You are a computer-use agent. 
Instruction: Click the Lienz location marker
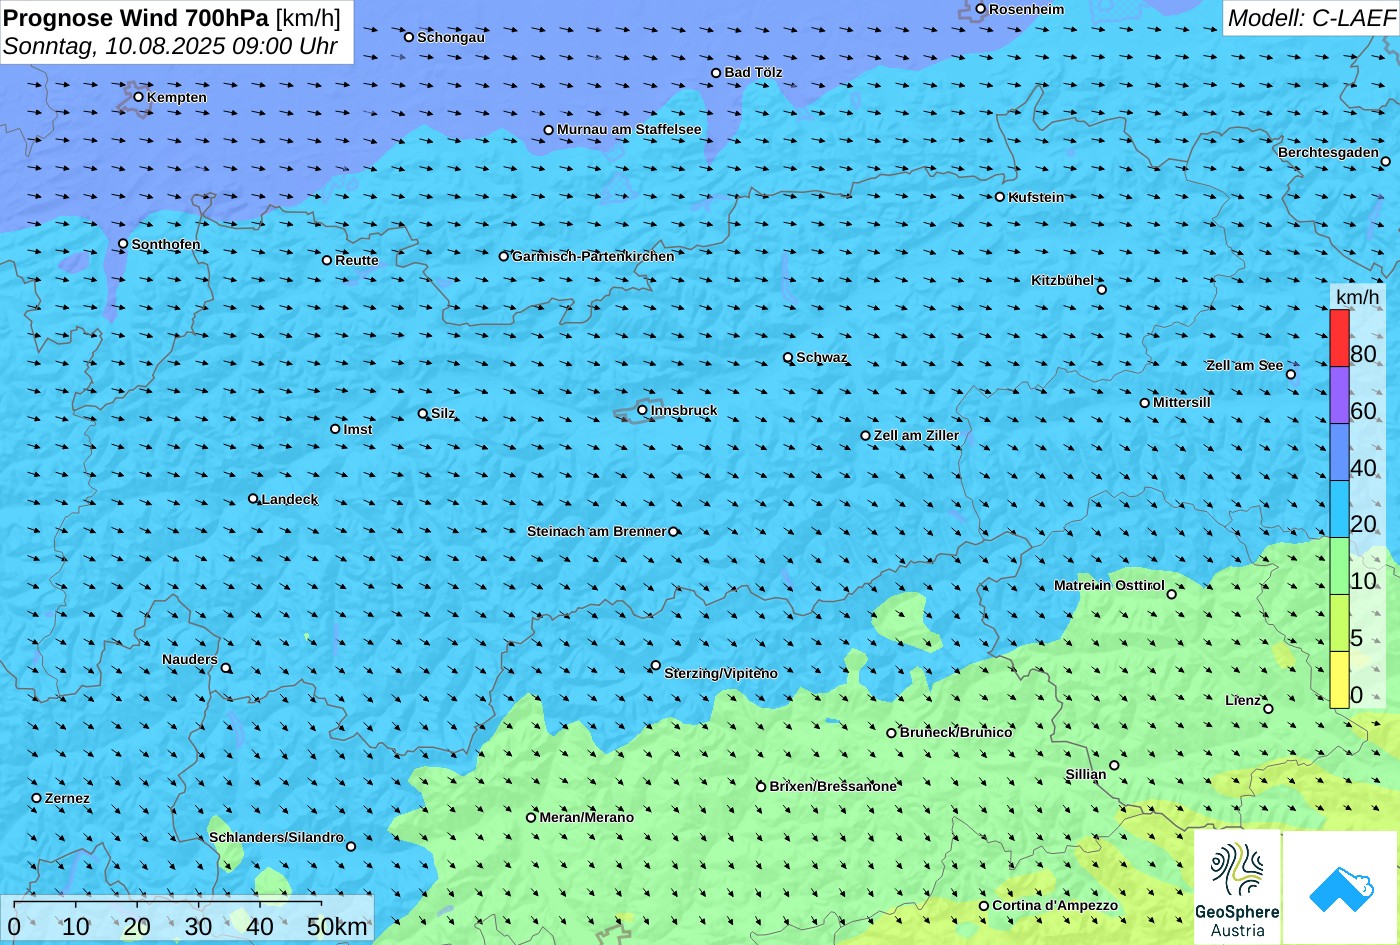pyautogui.click(x=1268, y=709)
